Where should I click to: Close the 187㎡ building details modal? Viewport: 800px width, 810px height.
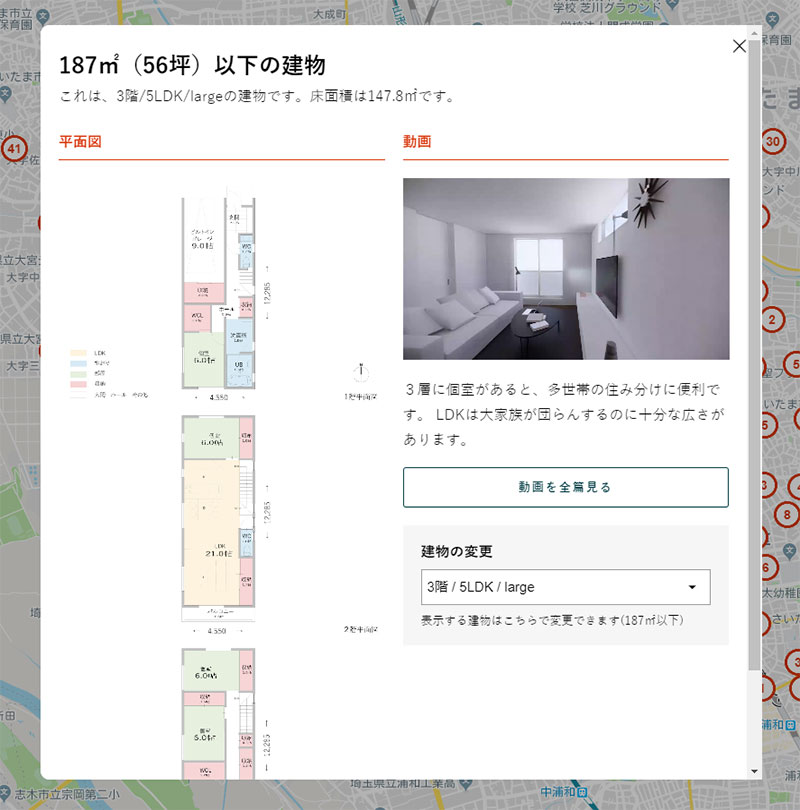click(x=739, y=46)
